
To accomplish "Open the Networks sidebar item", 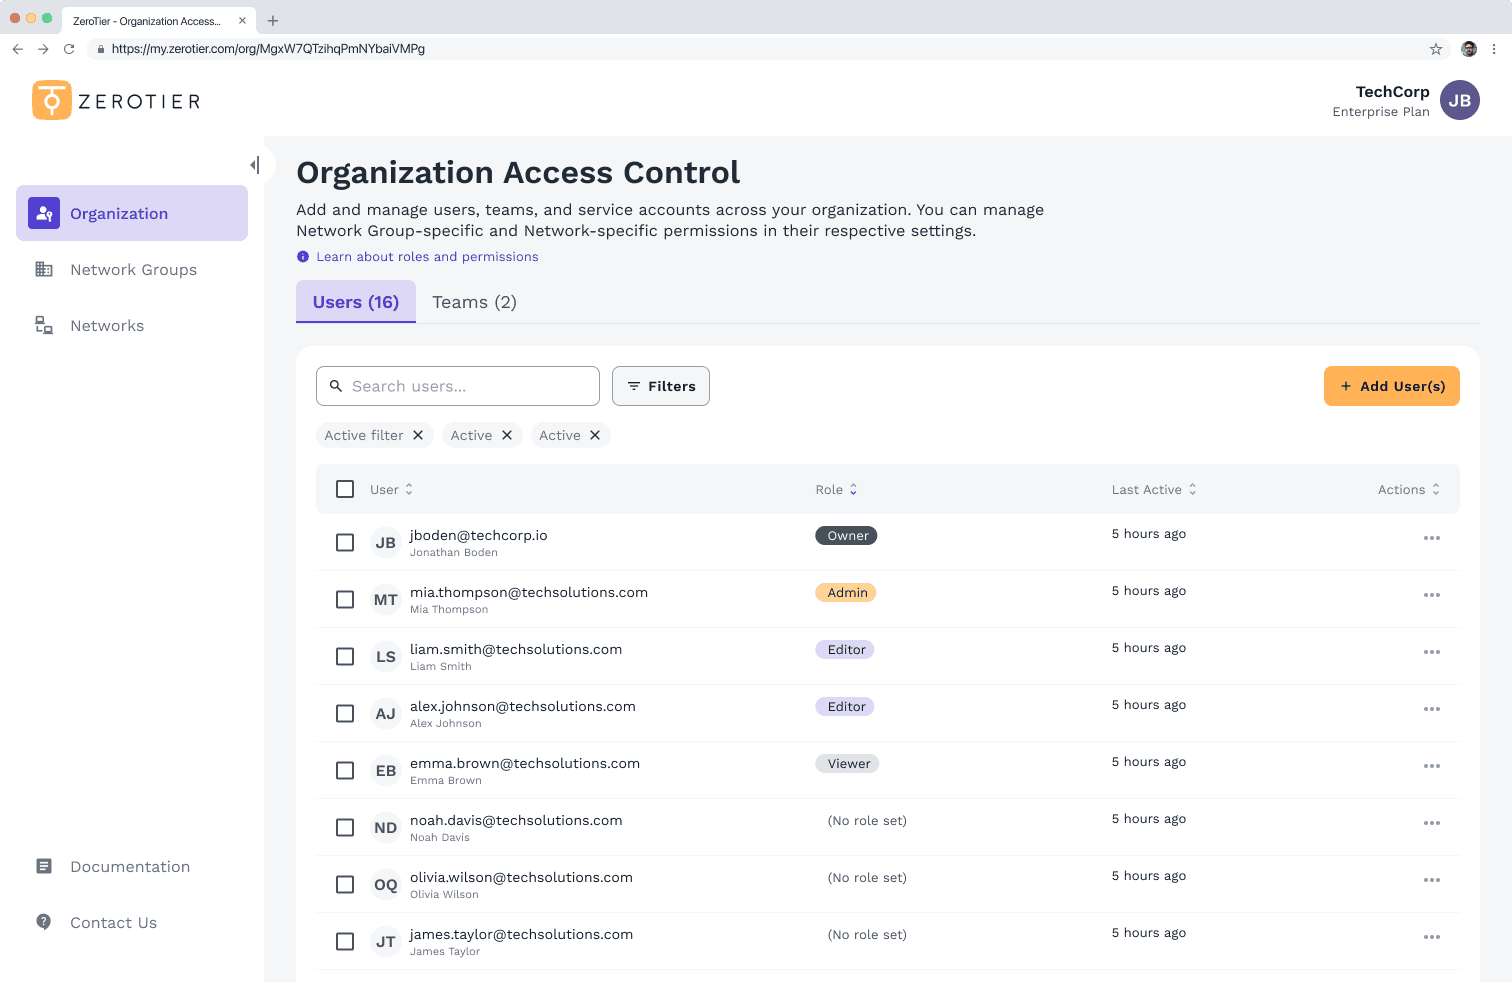I will [x=107, y=326].
